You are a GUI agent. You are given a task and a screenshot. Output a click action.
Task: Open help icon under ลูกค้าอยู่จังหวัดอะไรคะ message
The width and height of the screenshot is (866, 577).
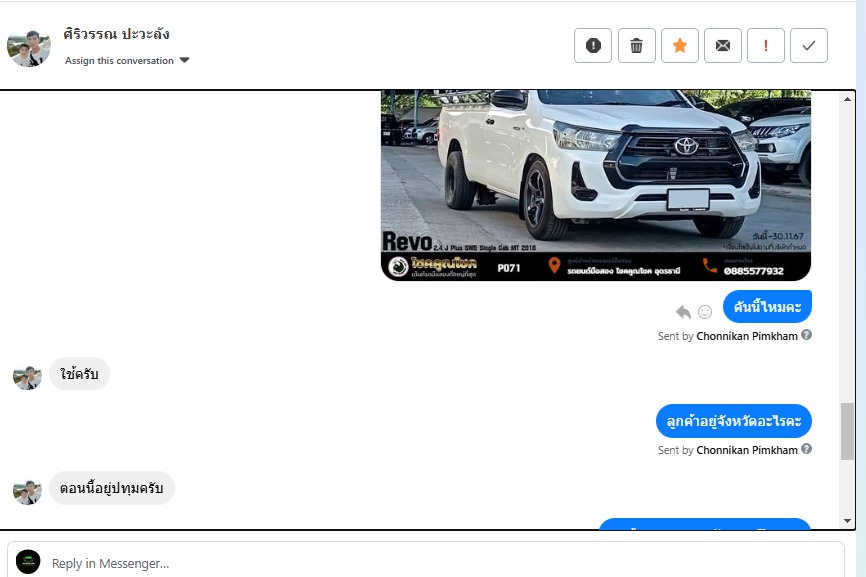pyautogui.click(x=806, y=449)
